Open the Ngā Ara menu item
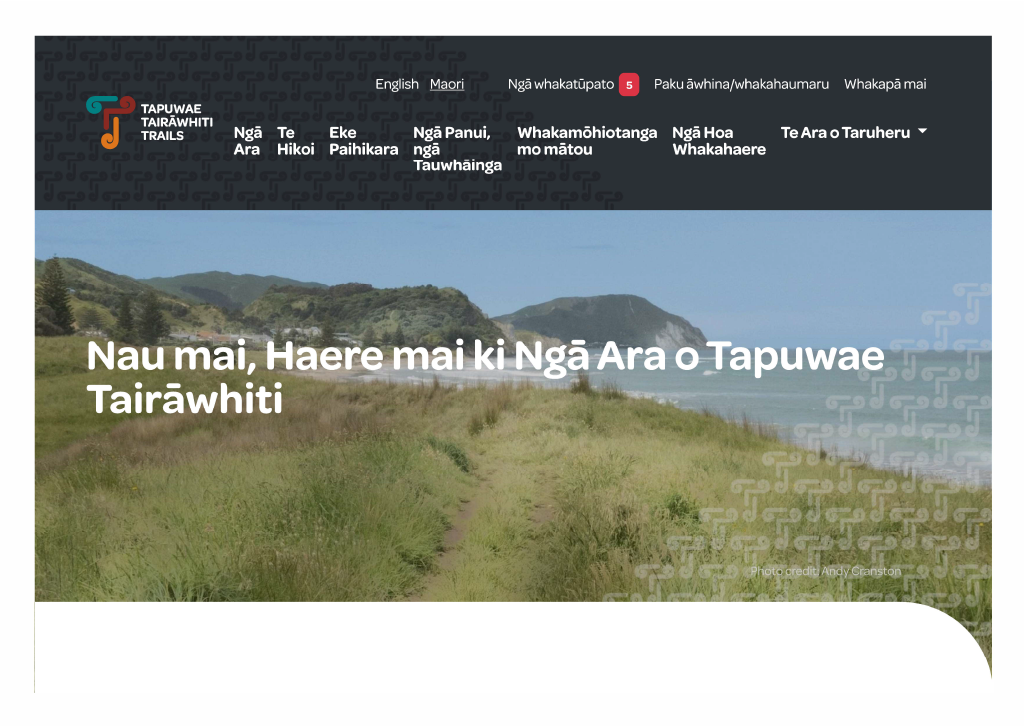1024x726 pixels. coord(247,141)
